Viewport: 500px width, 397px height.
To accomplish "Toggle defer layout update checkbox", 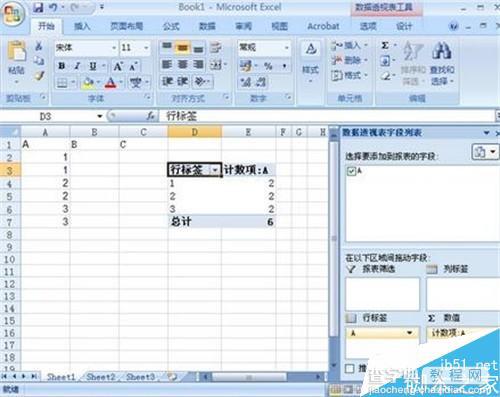I will pyautogui.click(x=350, y=368).
